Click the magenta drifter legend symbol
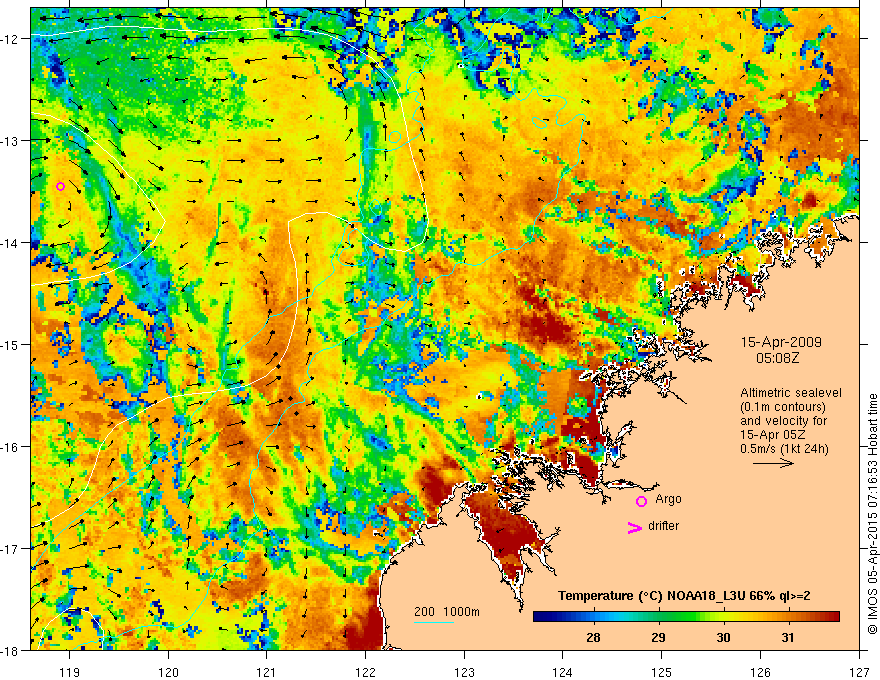This screenshot has height=680, width=880. point(634,527)
